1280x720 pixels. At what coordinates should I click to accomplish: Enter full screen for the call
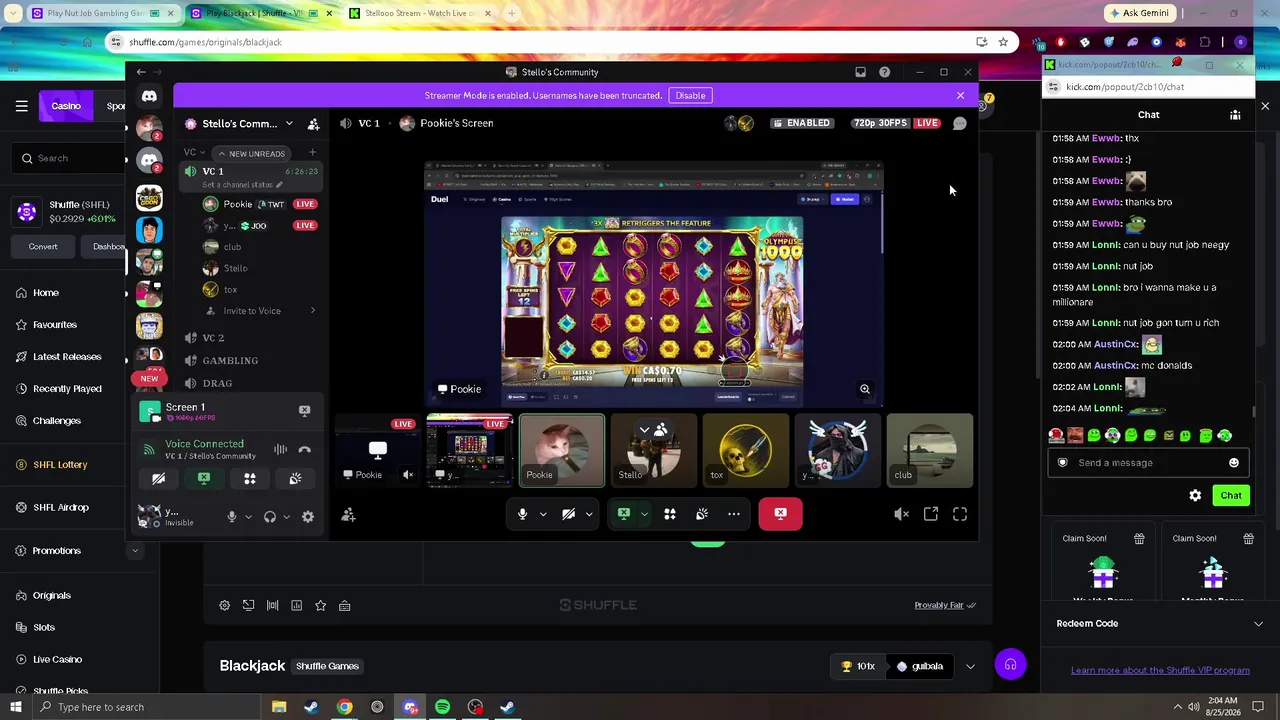pos(960,514)
